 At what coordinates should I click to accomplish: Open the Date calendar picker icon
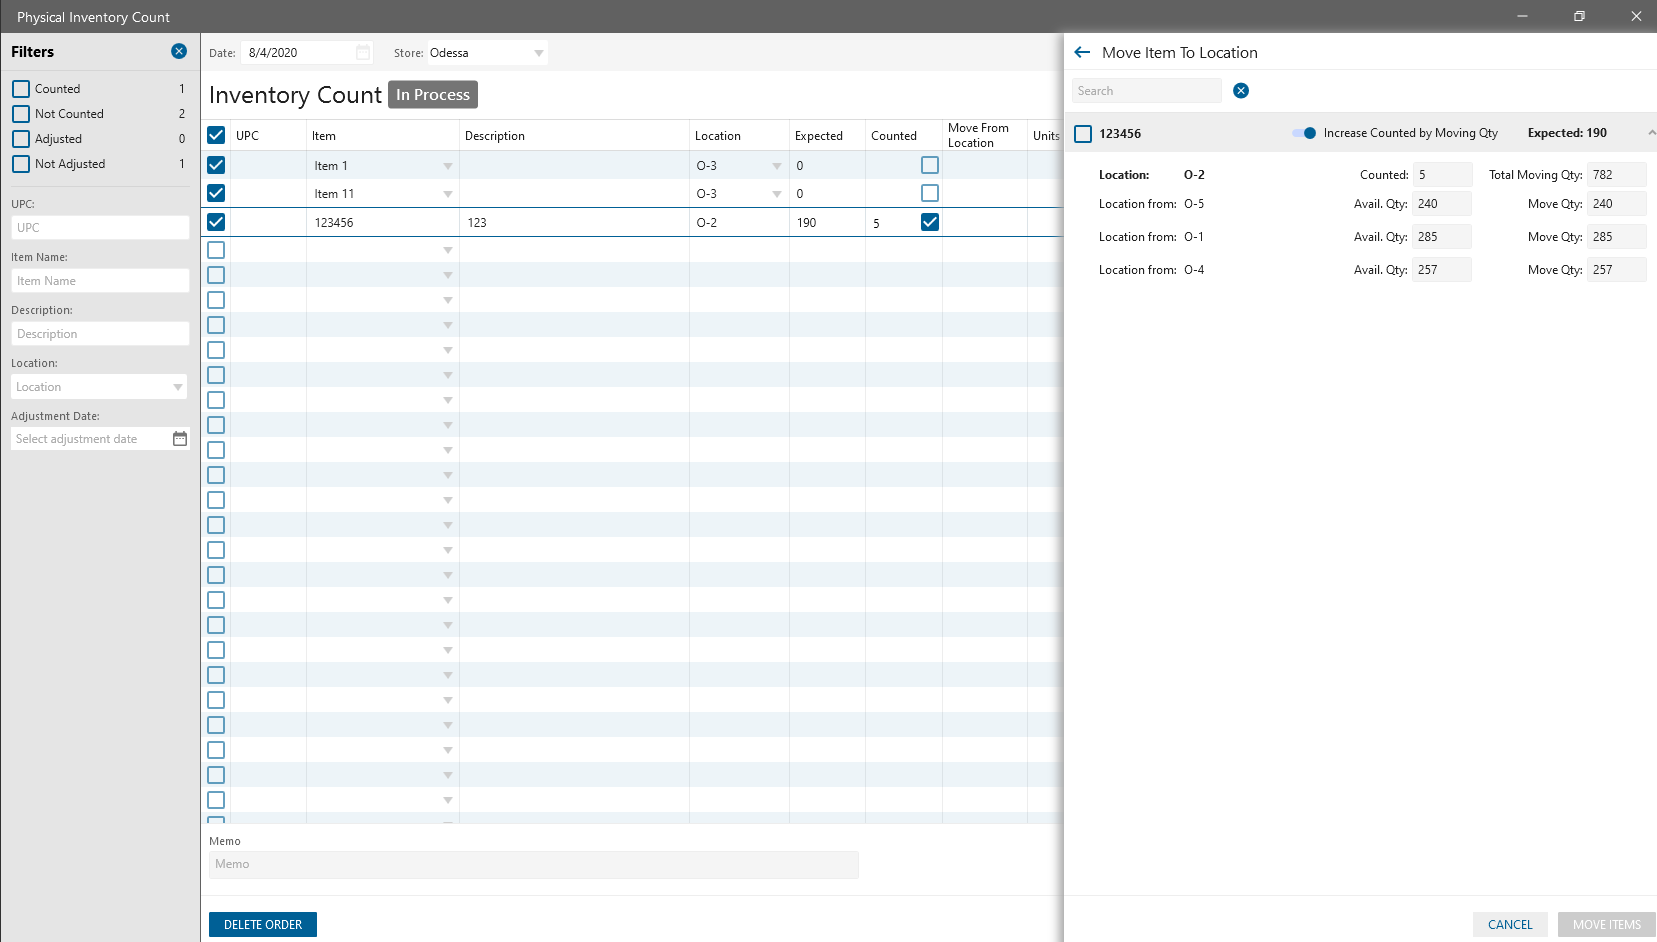pos(363,53)
